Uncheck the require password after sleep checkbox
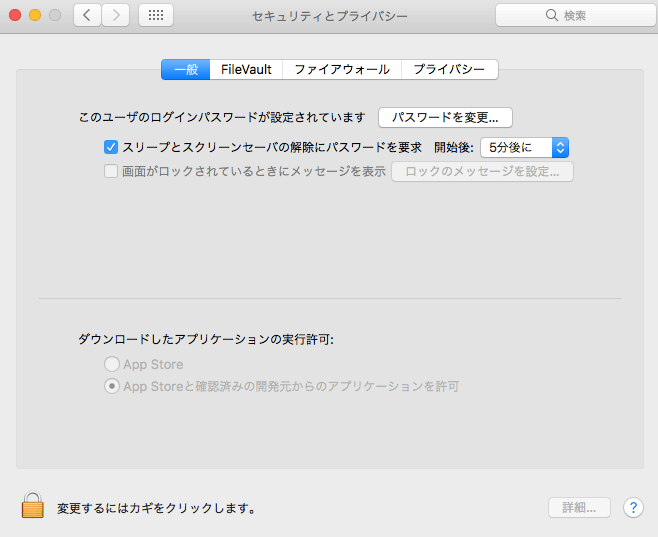The height and width of the screenshot is (537, 658). [111, 147]
